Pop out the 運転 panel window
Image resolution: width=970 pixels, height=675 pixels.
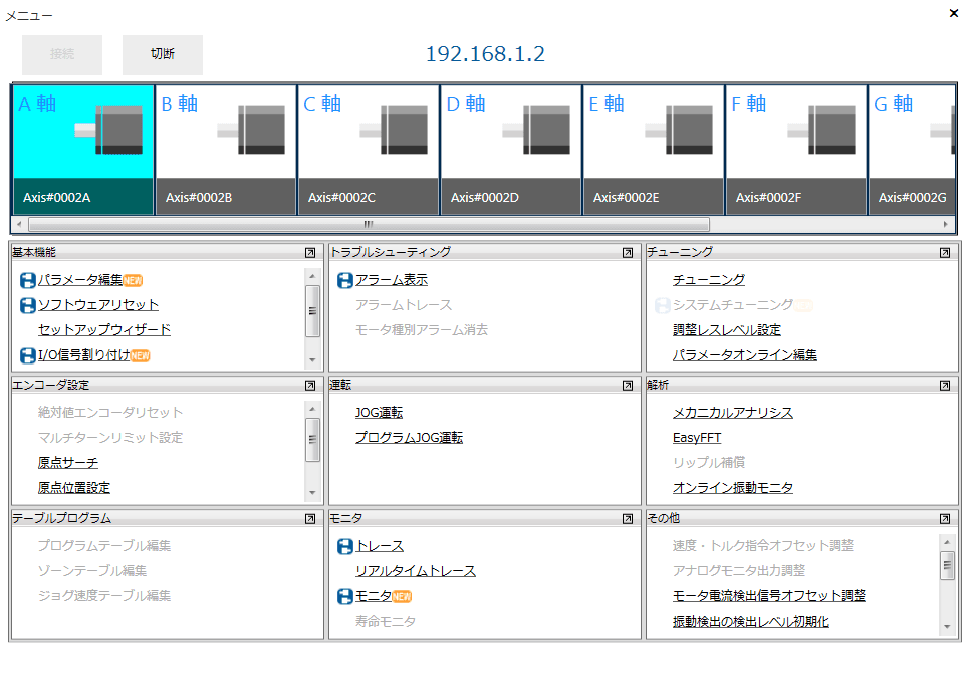point(628,385)
